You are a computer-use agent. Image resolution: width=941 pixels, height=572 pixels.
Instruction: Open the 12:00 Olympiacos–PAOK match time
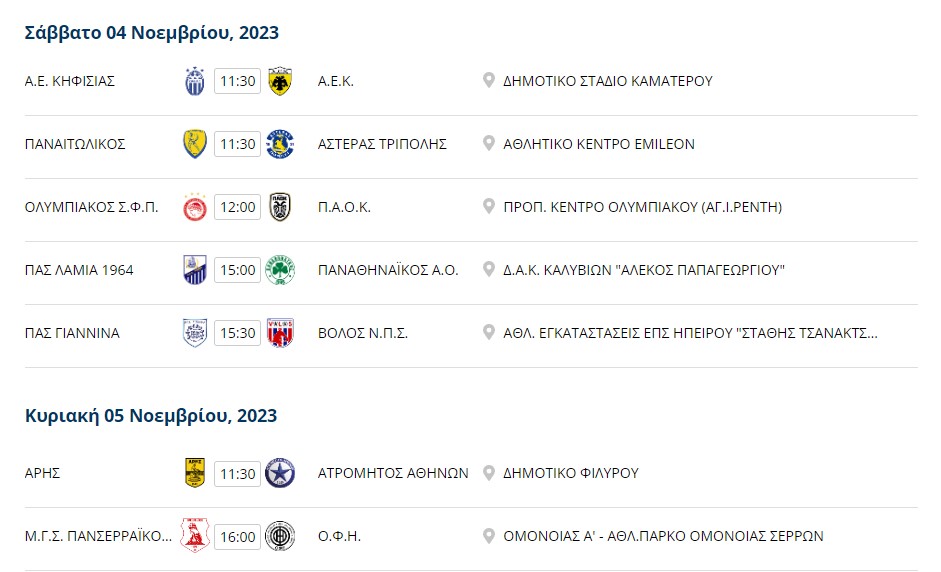tap(238, 207)
